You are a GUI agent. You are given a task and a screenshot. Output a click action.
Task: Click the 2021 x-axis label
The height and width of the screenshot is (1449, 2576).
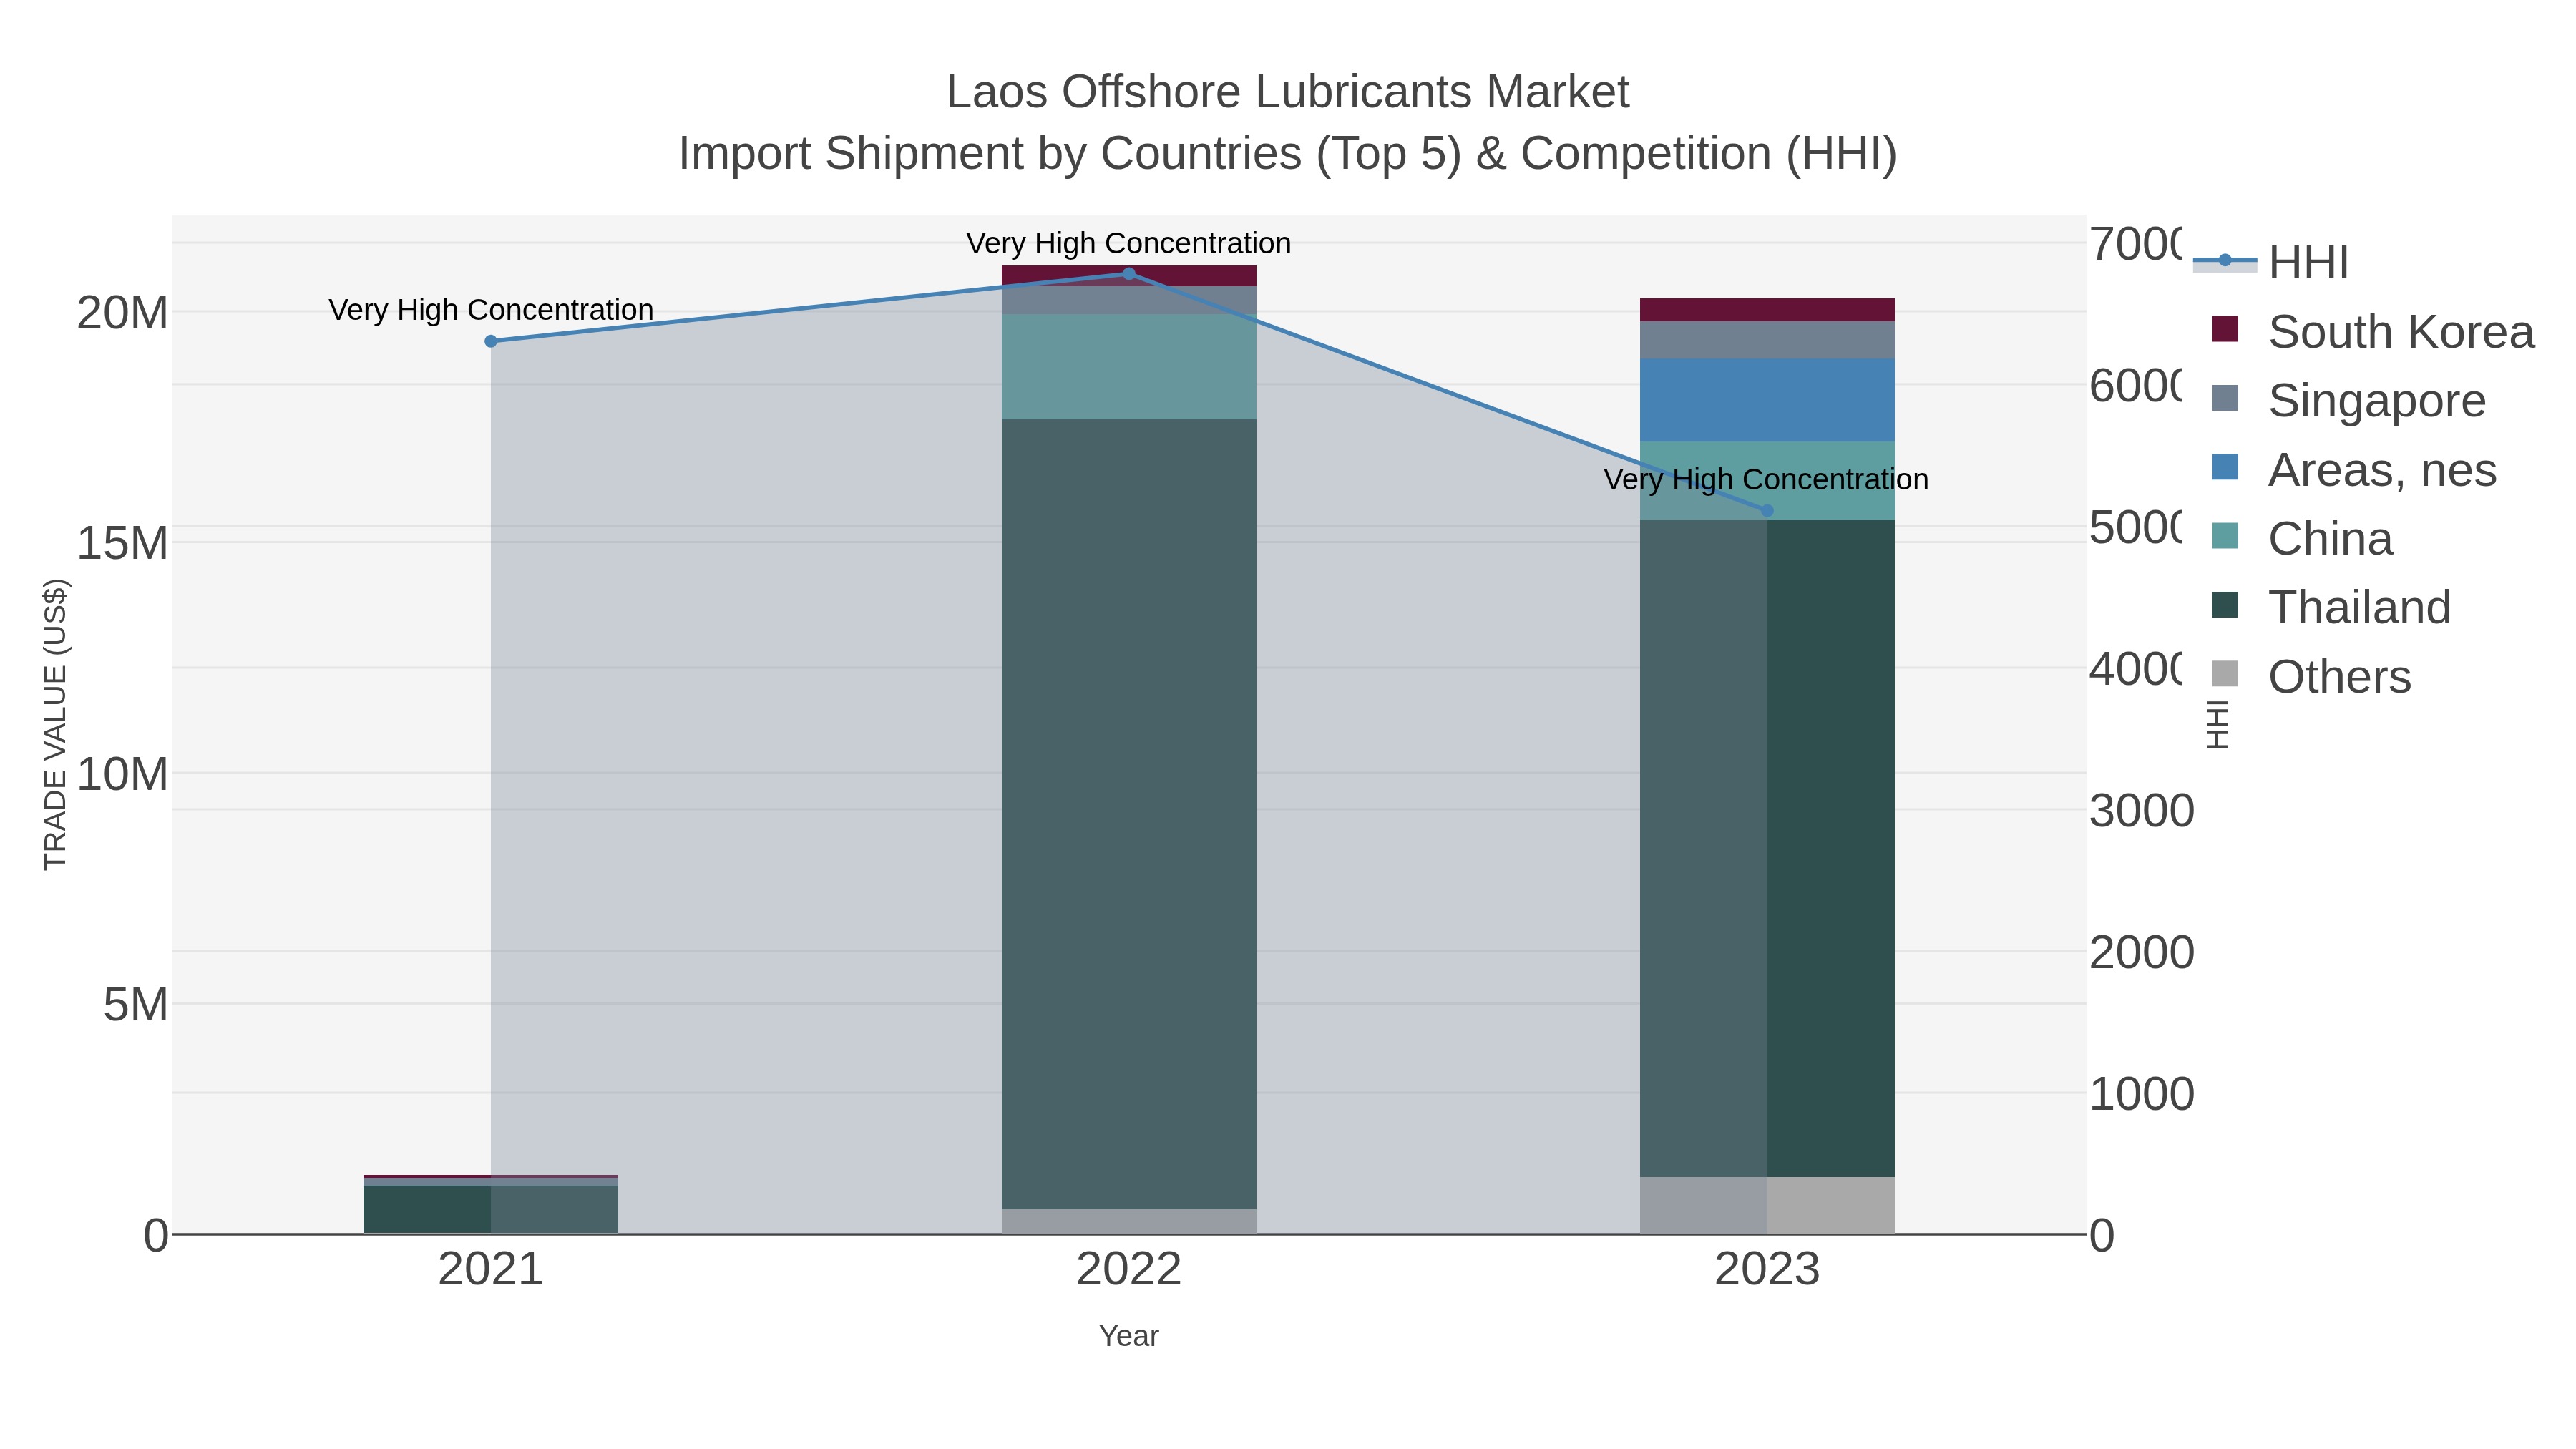pos(491,1270)
